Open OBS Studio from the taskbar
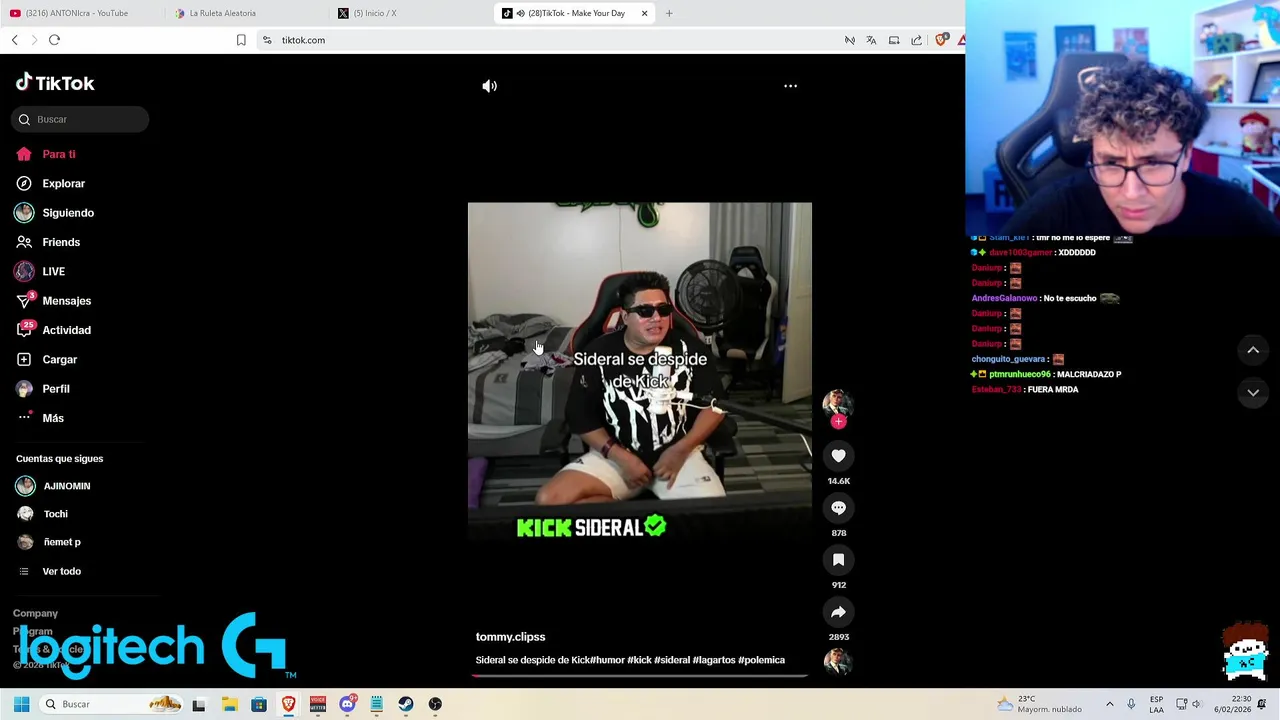Viewport: 1280px width, 720px height. [x=435, y=704]
